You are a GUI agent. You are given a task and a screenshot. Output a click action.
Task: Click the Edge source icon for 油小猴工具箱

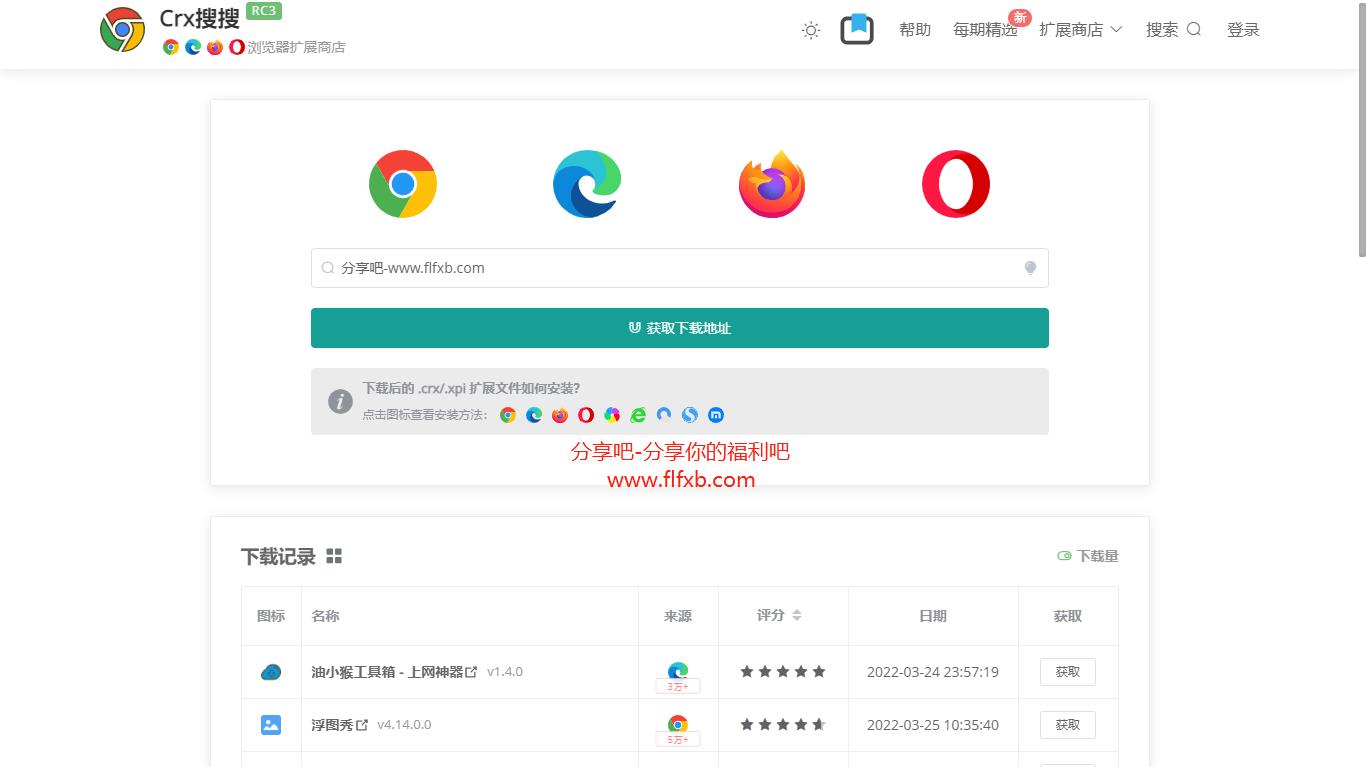[x=678, y=670]
